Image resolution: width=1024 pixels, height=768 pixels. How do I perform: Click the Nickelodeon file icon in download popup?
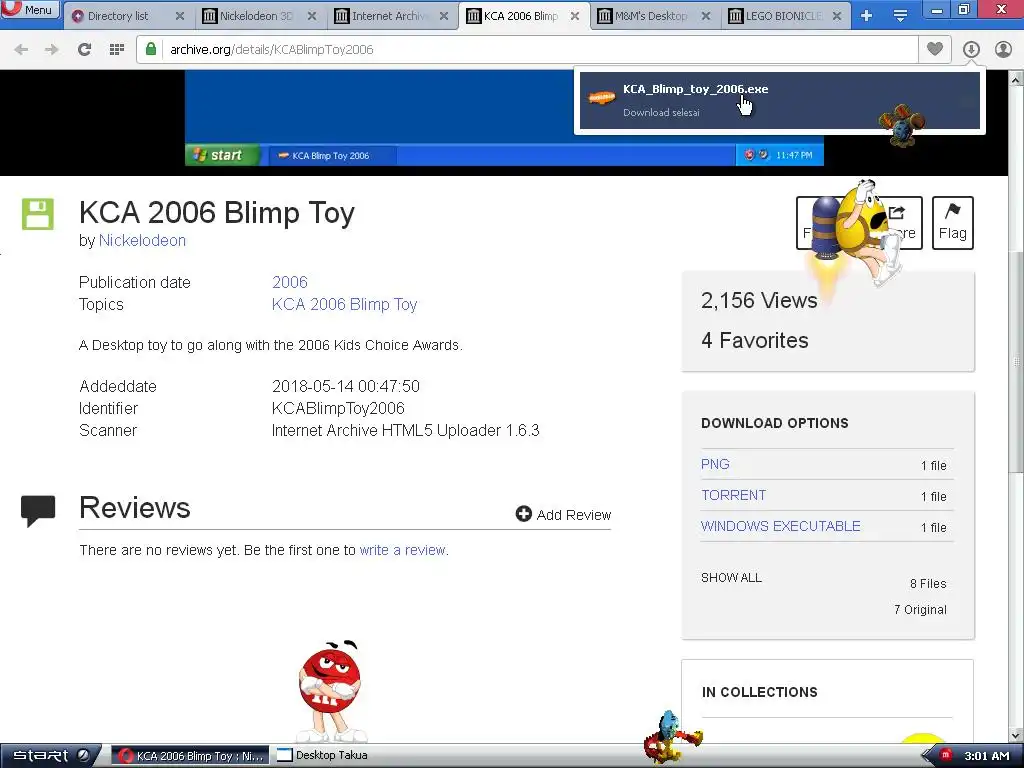pyautogui.click(x=601, y=97)
